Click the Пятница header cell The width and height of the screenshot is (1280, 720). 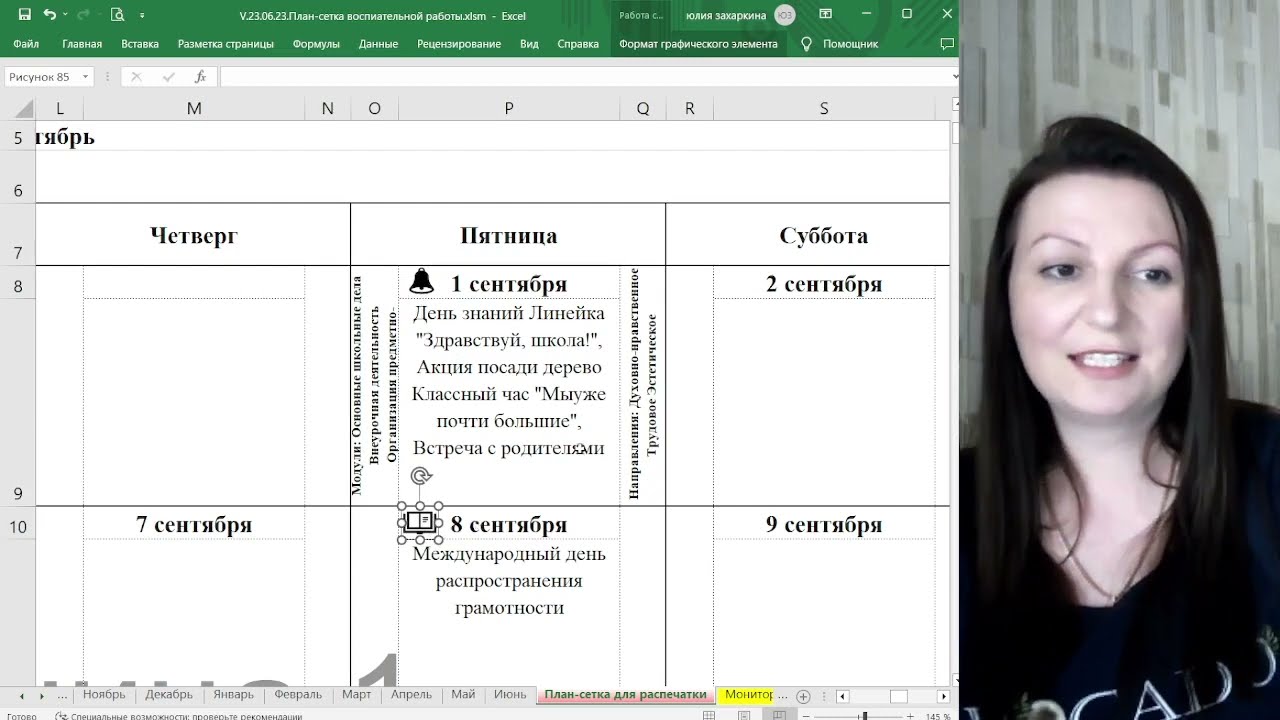(x=508, y=235)
